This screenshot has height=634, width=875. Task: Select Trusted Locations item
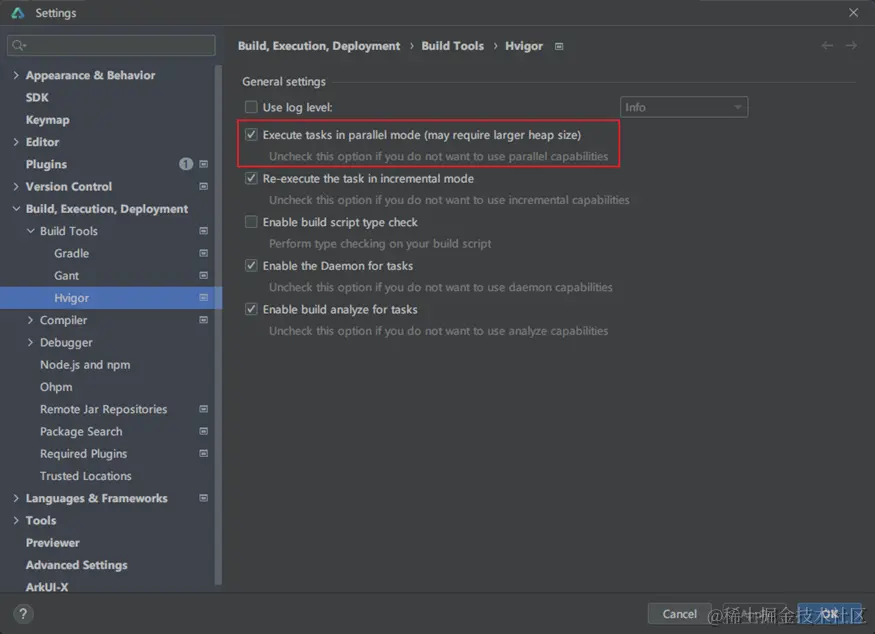coord(85,476)
